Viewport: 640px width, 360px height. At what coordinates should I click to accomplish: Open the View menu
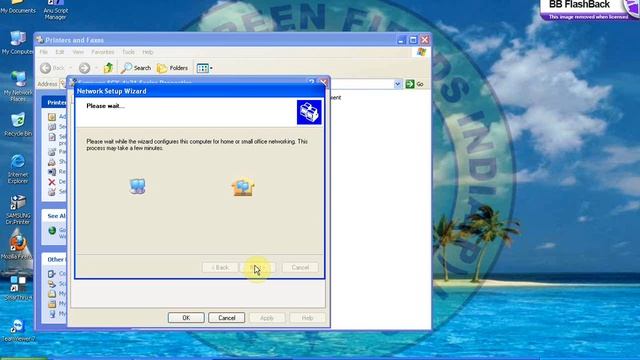pyautogui.click(x=78, y=52)
